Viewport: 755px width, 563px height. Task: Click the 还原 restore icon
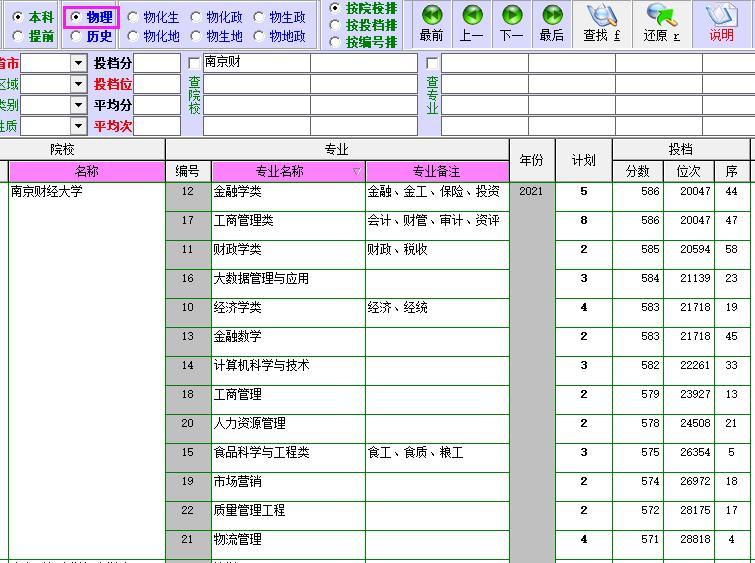[x=662, y=24]
